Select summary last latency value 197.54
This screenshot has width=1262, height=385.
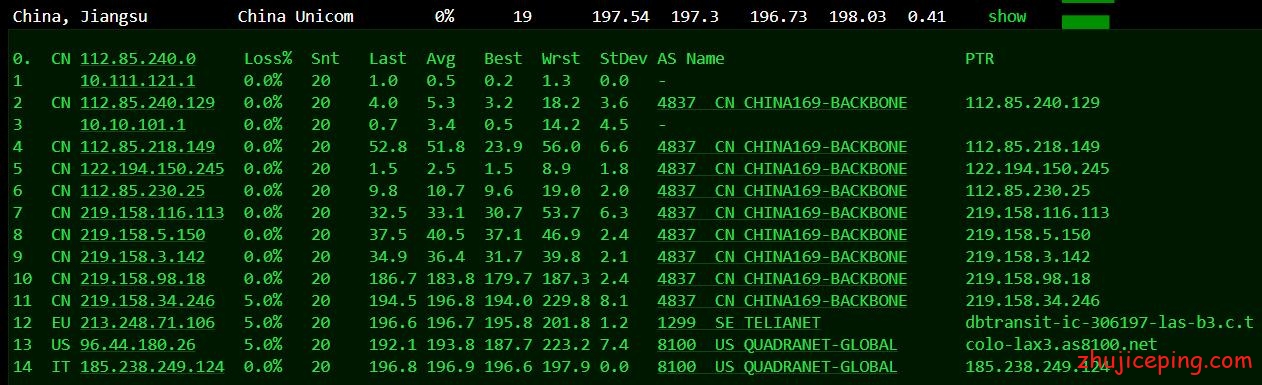tap(621, 16)
